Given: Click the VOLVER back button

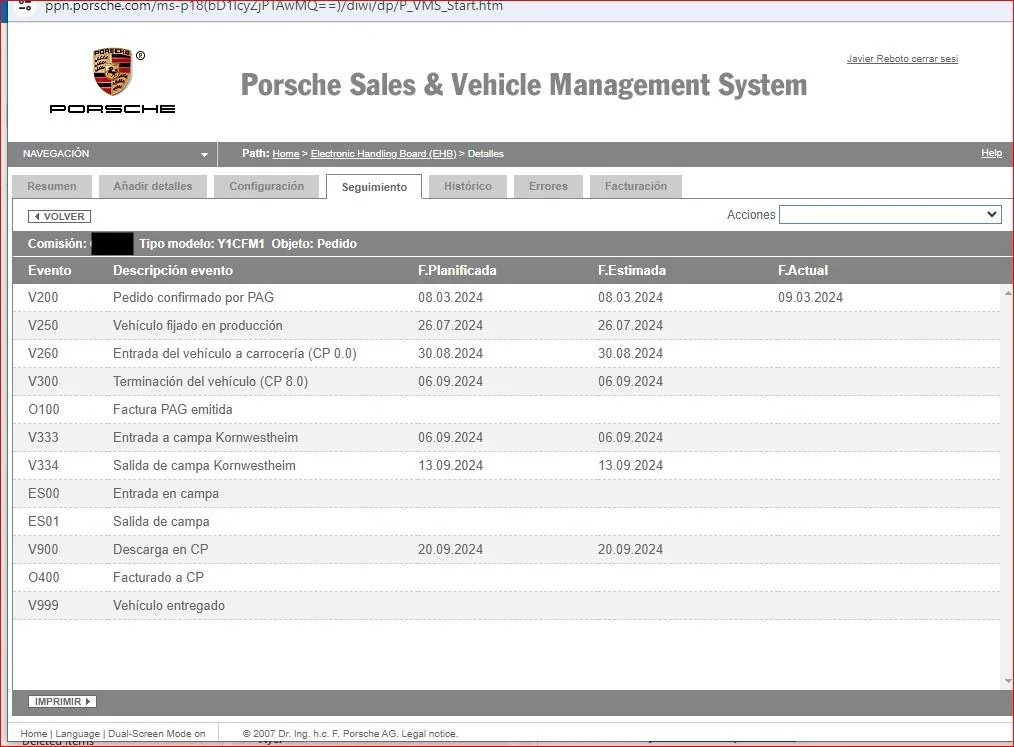Looking at the screenshot, I should 59,217.
